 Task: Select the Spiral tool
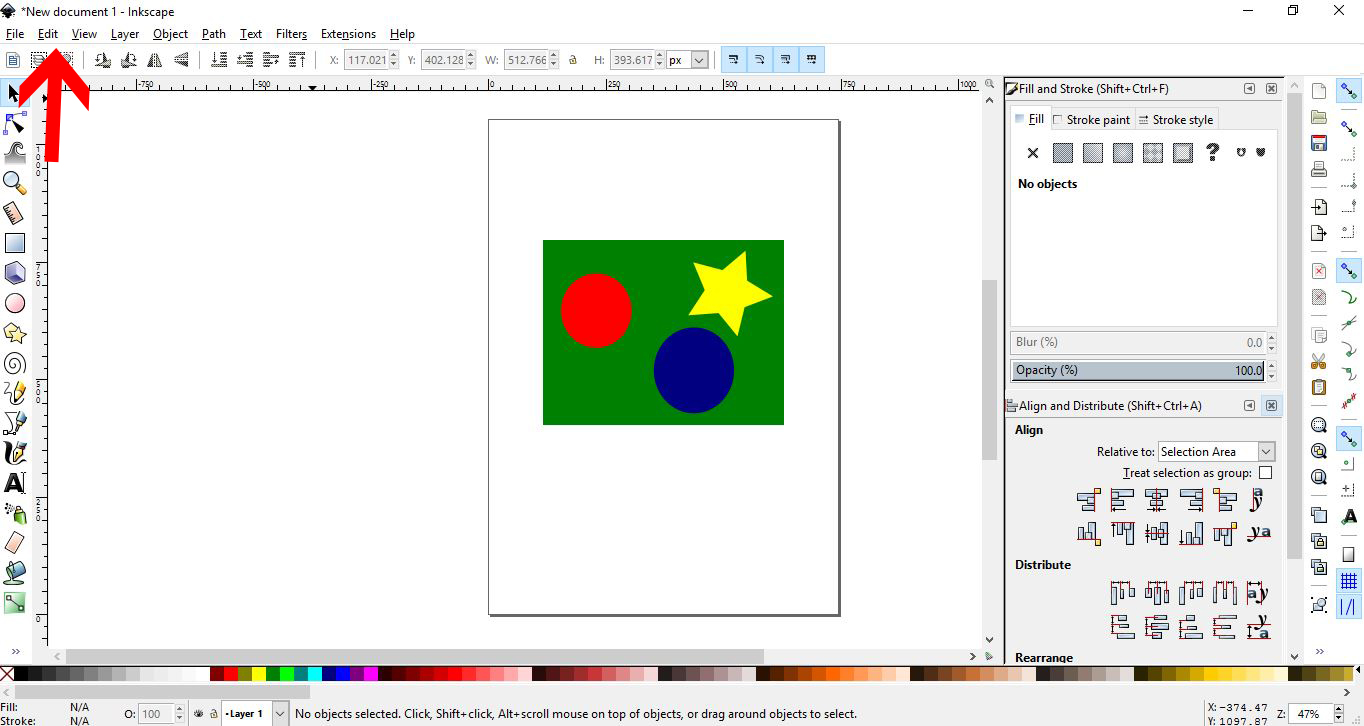15,363
